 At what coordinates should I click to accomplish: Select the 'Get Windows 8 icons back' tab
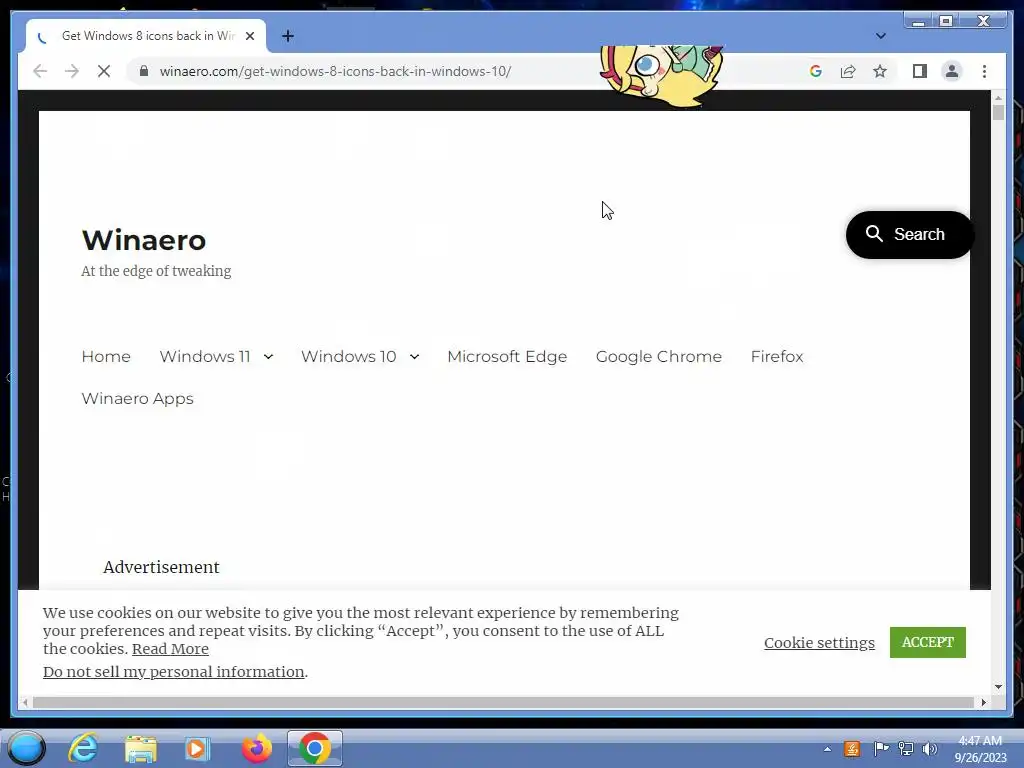click(x=146, y=36)
